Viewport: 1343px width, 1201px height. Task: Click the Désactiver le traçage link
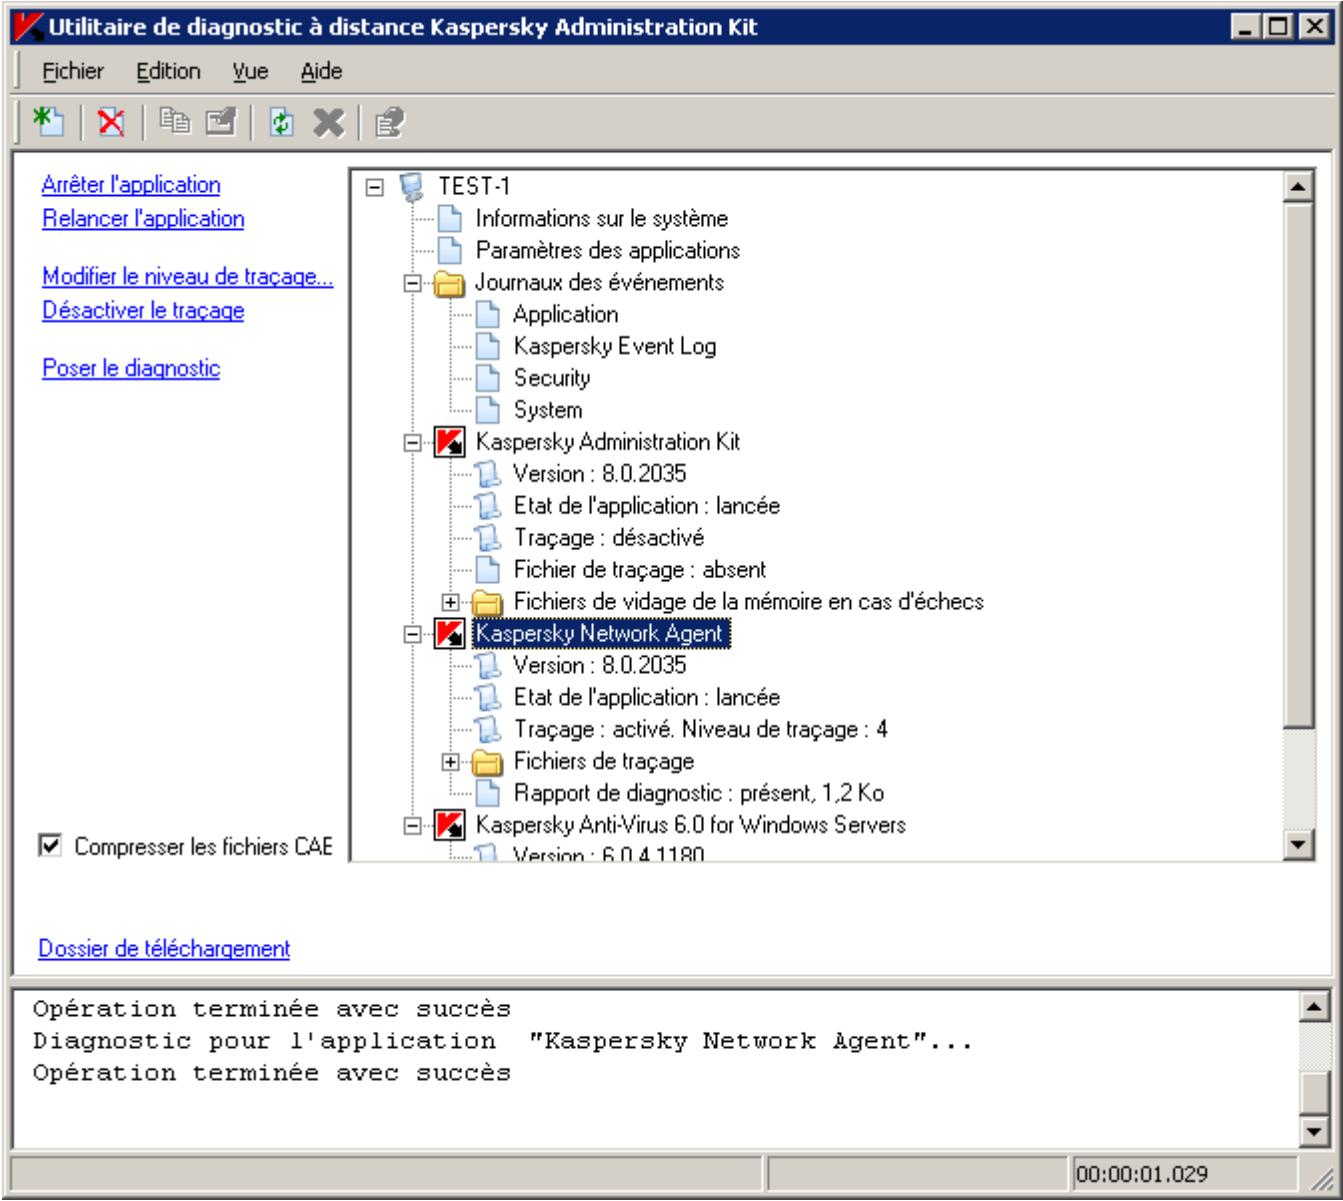tap(143, 311)
